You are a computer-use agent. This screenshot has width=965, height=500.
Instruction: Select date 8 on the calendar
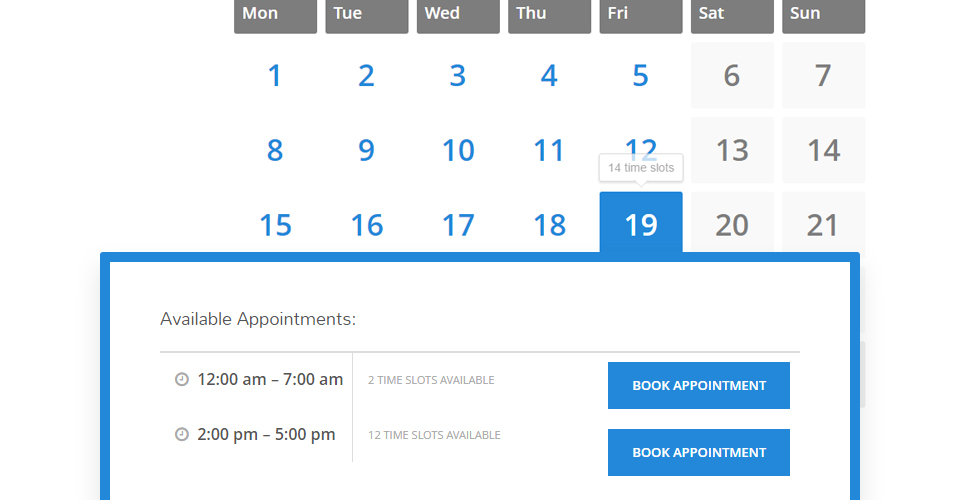(275, 150)
